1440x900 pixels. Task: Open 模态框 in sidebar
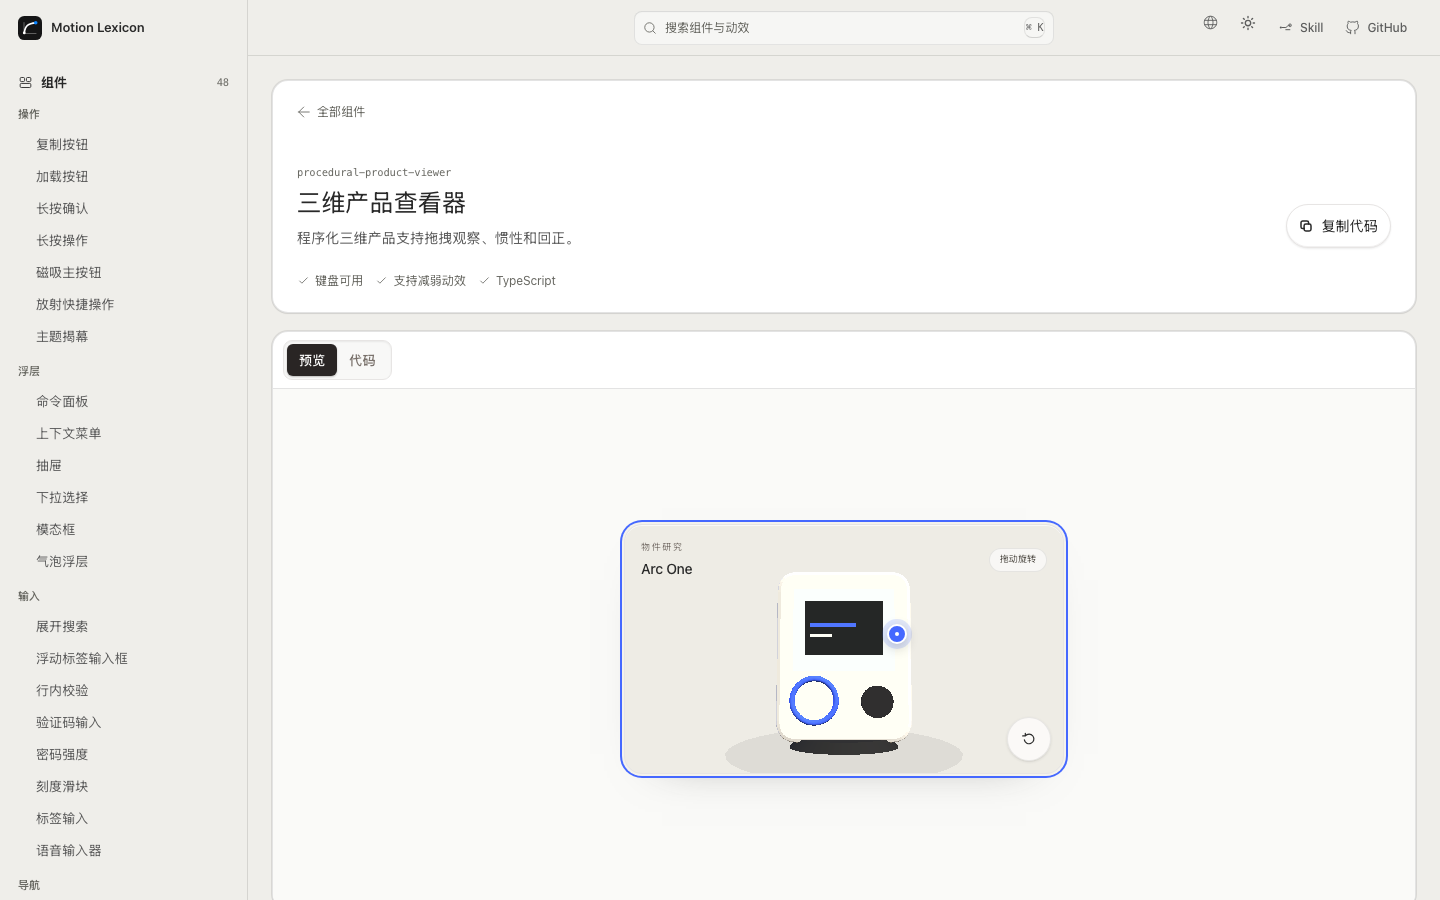pyautogui.click(x=56, y=530)
